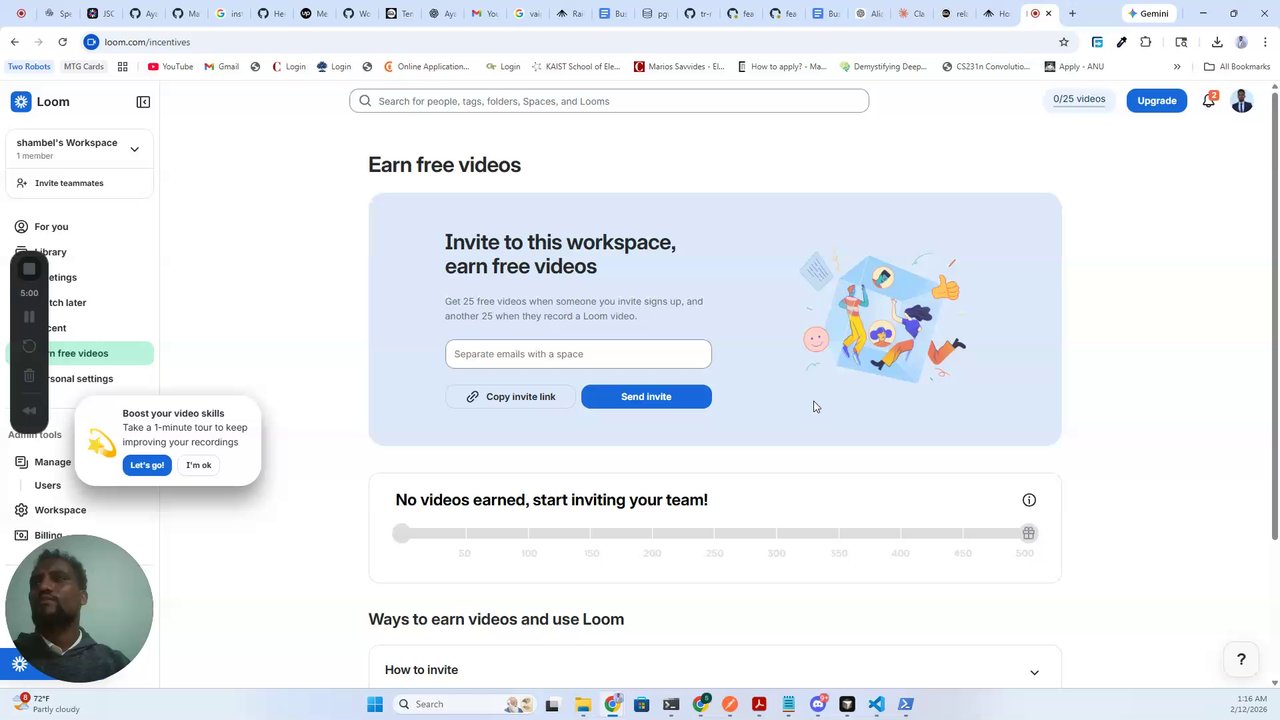Click the Loom flower icon below the webcam bubble
1280x720 pixels.
pyautogui.click(x=19, y=664)
